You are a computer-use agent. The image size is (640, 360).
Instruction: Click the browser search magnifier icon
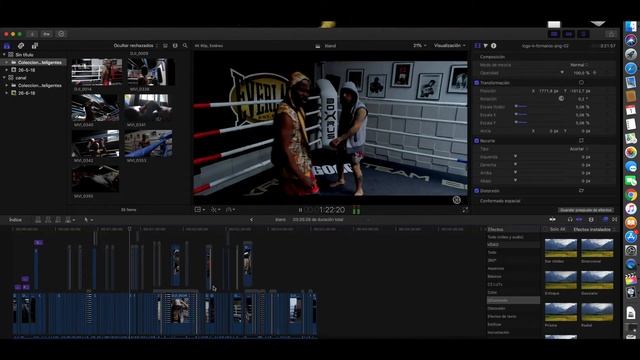point(185,46)
